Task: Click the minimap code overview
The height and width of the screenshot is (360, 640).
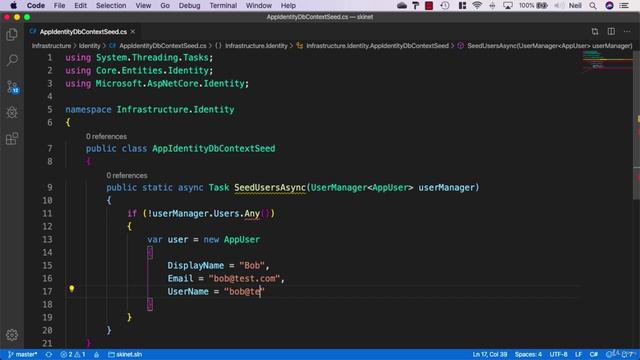Action: pos(607,61)
